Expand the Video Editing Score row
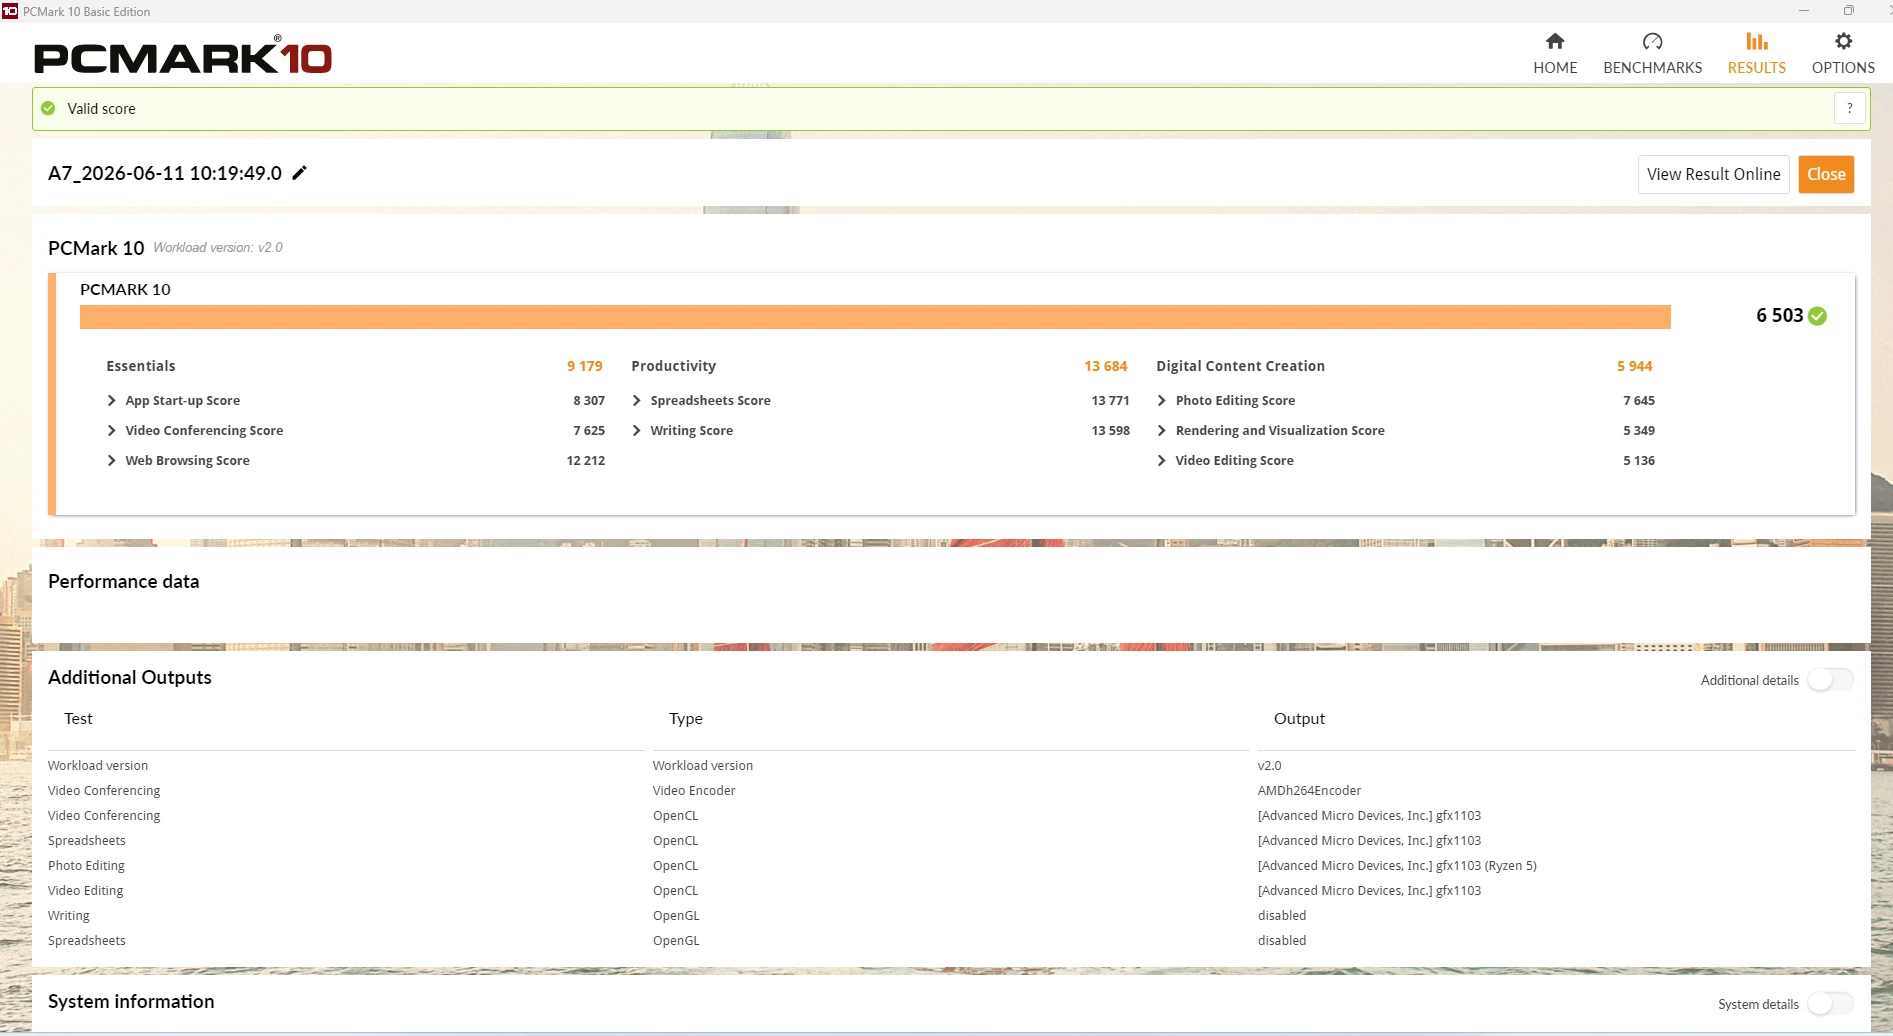Image resolution: width=1893 pixels, height=1036 pixels. 1161,460
